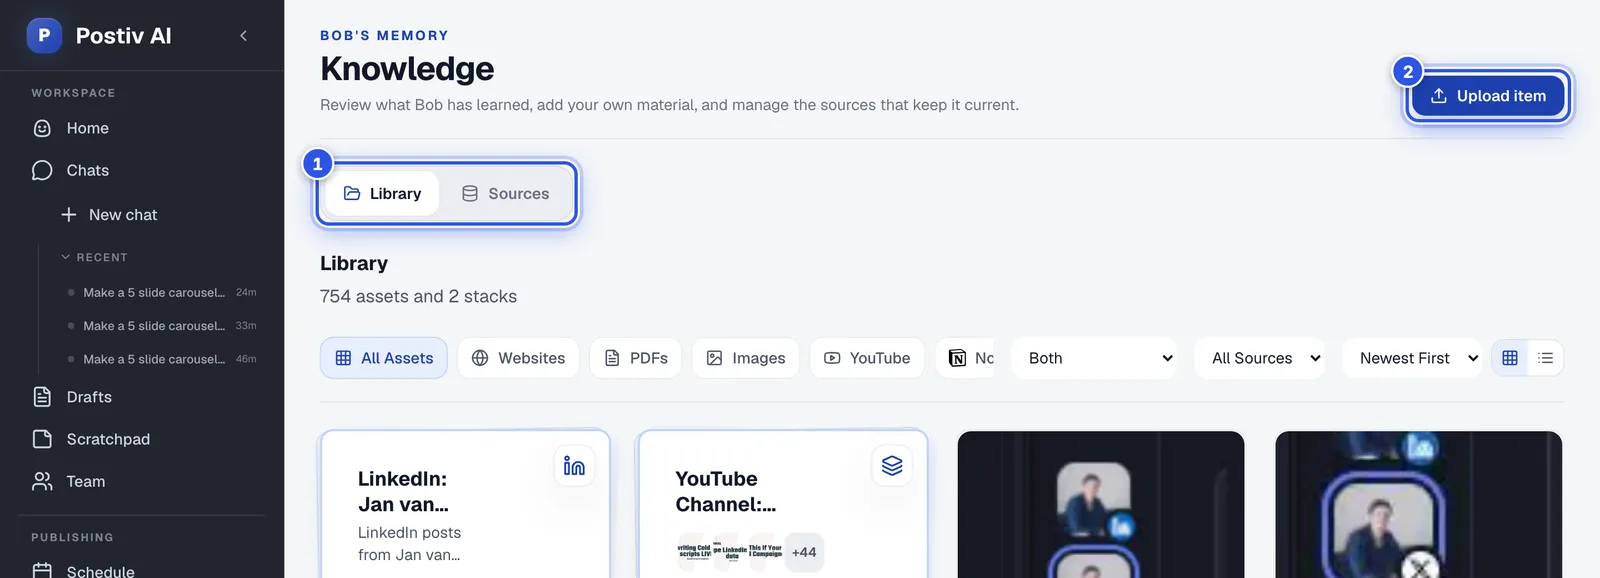
Task: Open the Newest First sort dropdown
Action: pyautogui.click(x=1412, y=358)
